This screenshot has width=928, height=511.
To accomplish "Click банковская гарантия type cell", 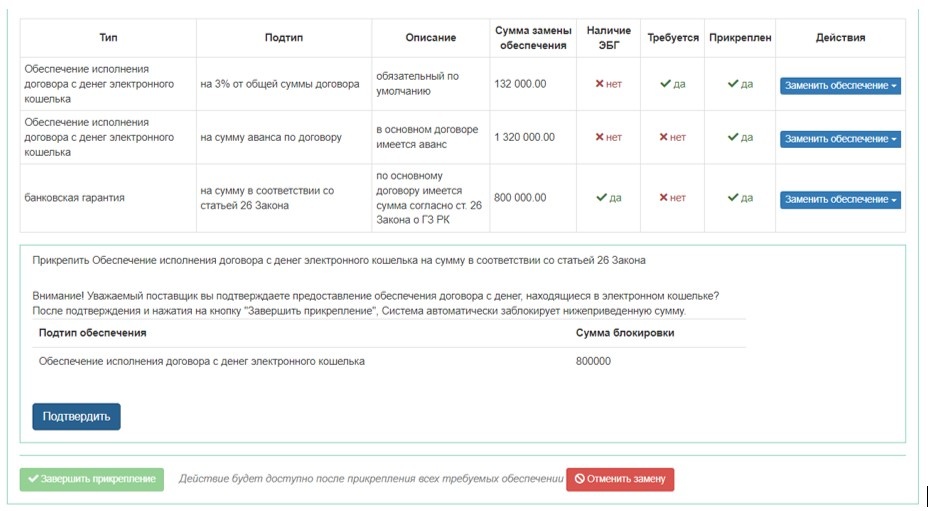I will (74, 198).
